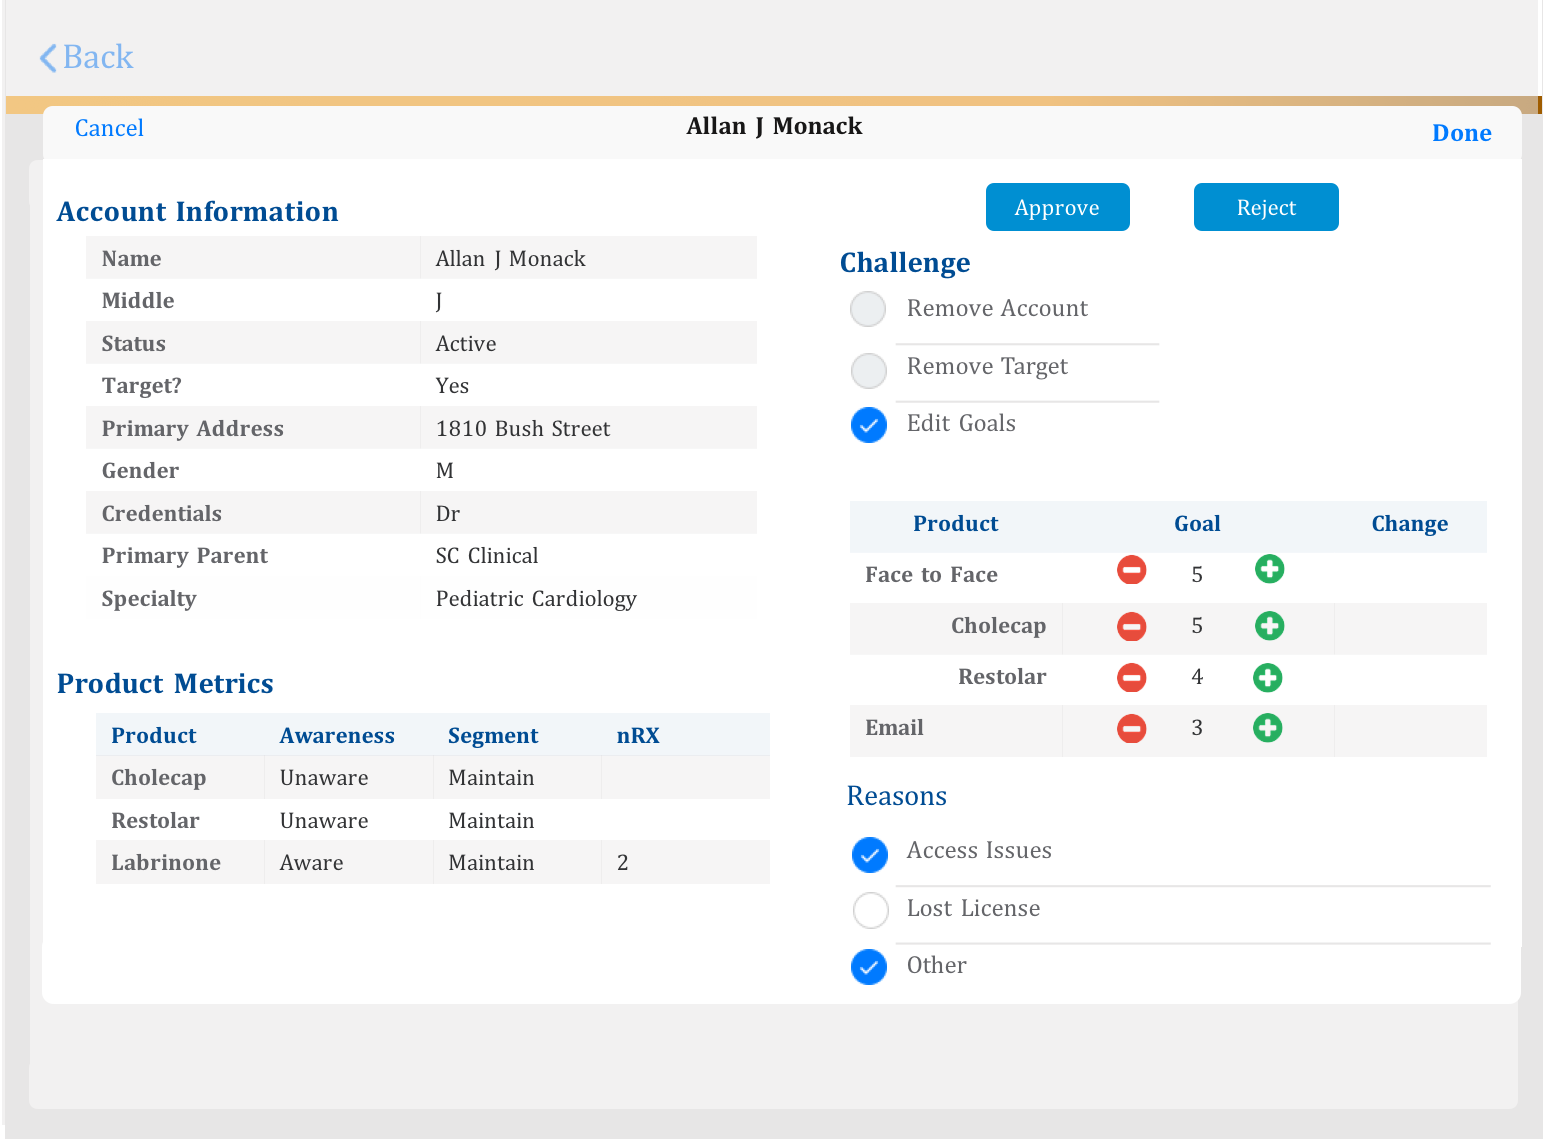Screen dimensions: 1566x1139
Task: Decrease the Email goal value
Action: pyautogui.click(x=1131, y=728)
